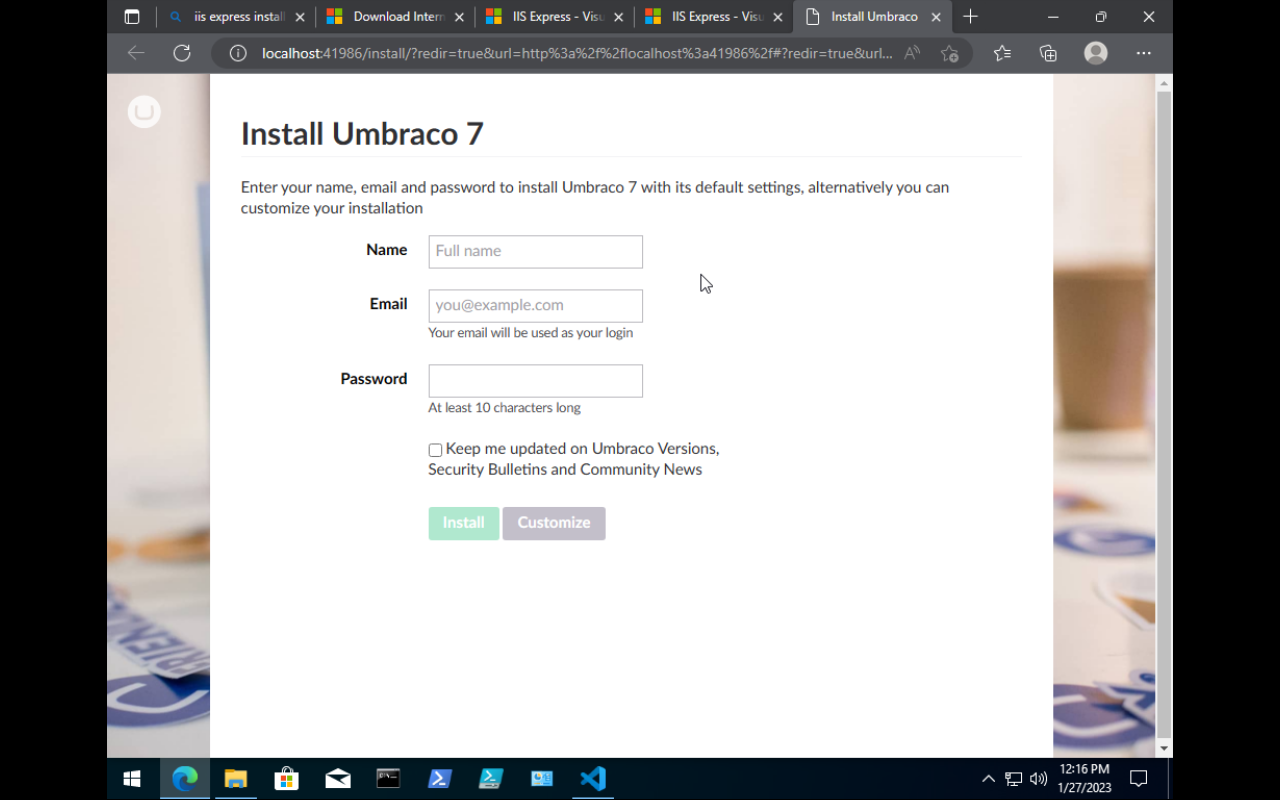View site information icon in address bar
This screenshot has height=800, width=1280.
coord(238,53)
